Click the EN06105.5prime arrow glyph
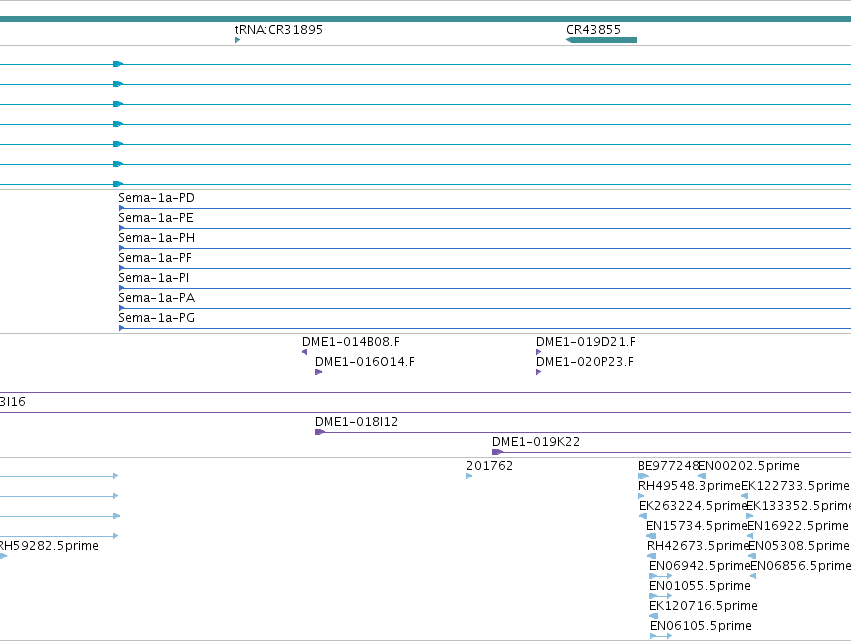Viewport: 851px width, 641px height. coord(661,636)
